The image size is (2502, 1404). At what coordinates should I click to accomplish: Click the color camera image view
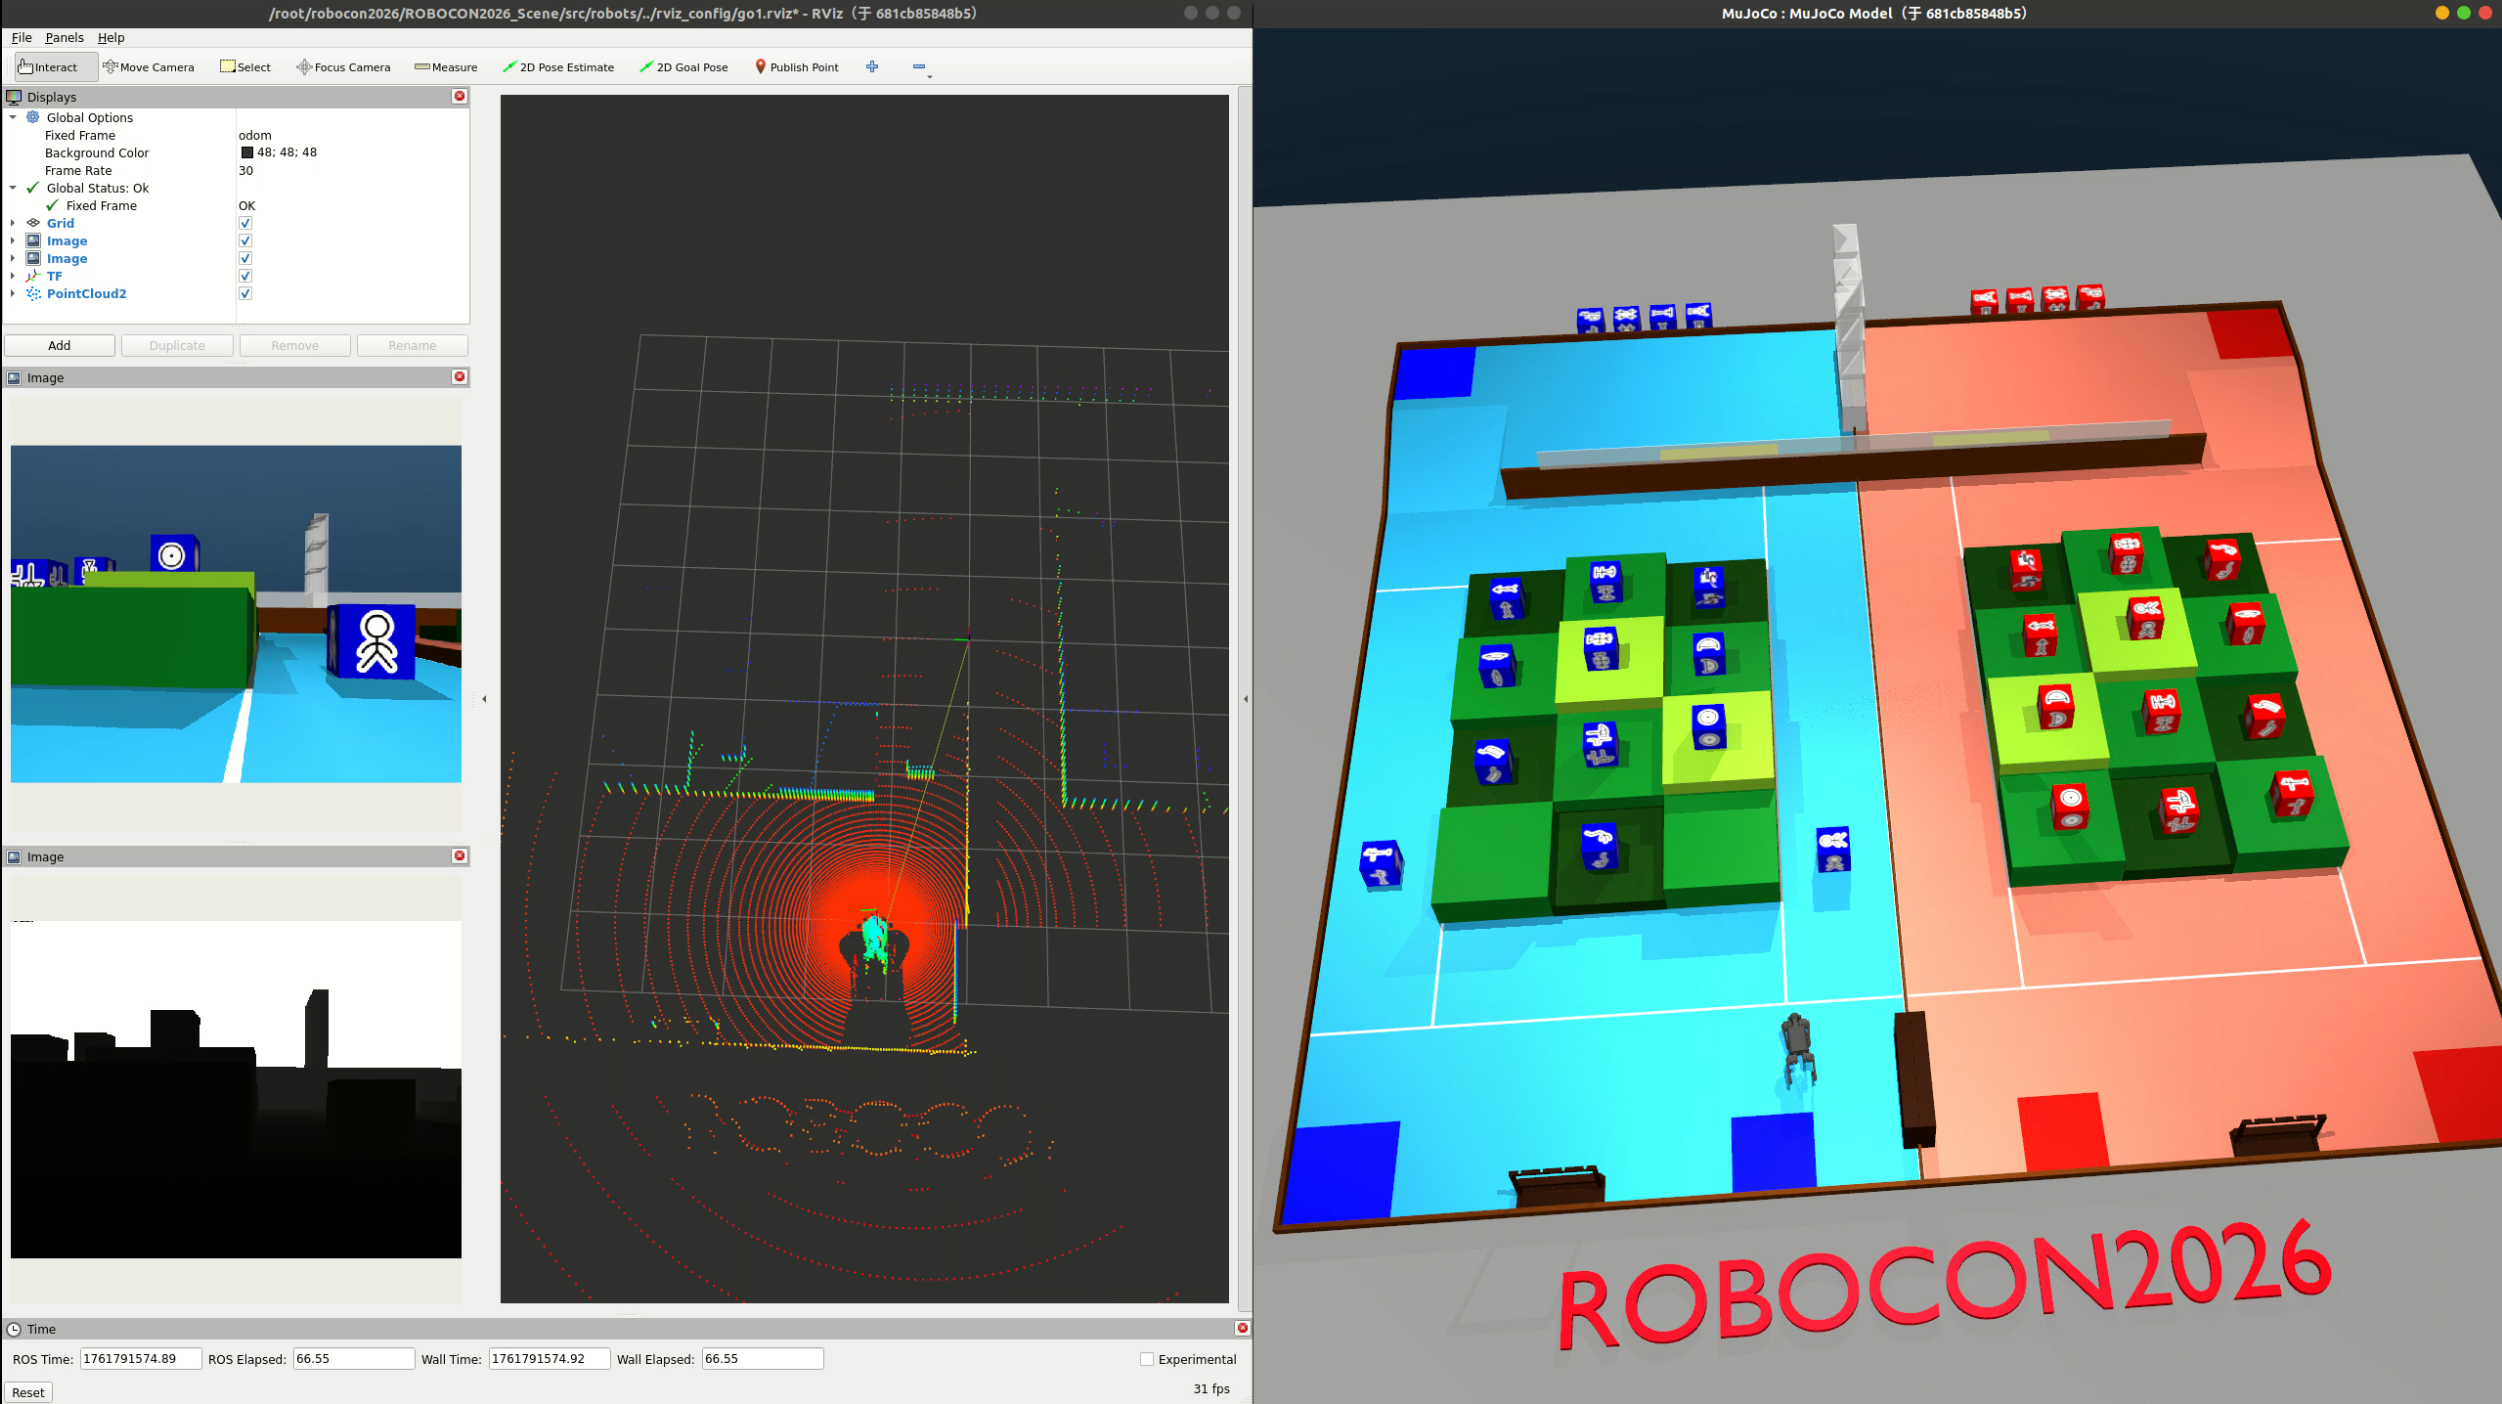click(236, 614)
